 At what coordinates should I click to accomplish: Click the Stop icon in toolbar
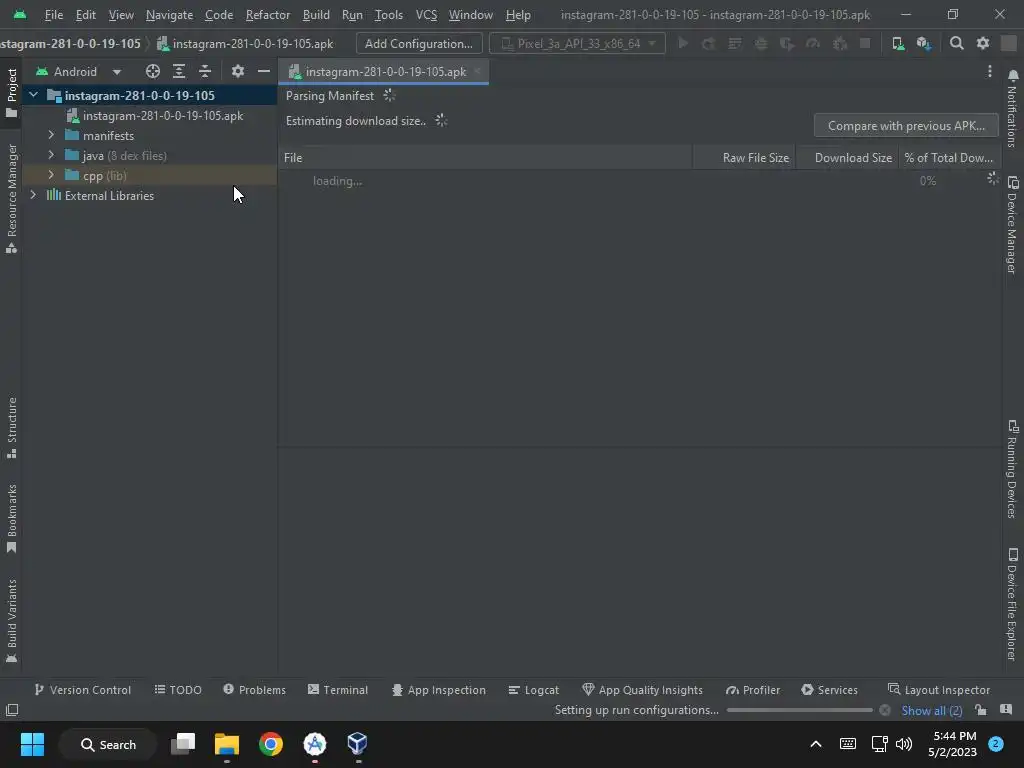coord(865,44)
